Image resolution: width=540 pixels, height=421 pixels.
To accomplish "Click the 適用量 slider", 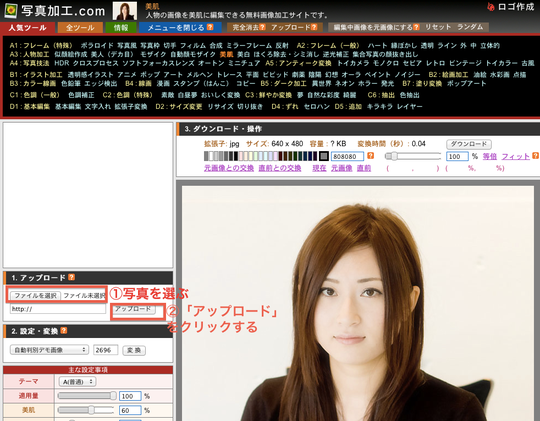I will (x=87, y=396).
